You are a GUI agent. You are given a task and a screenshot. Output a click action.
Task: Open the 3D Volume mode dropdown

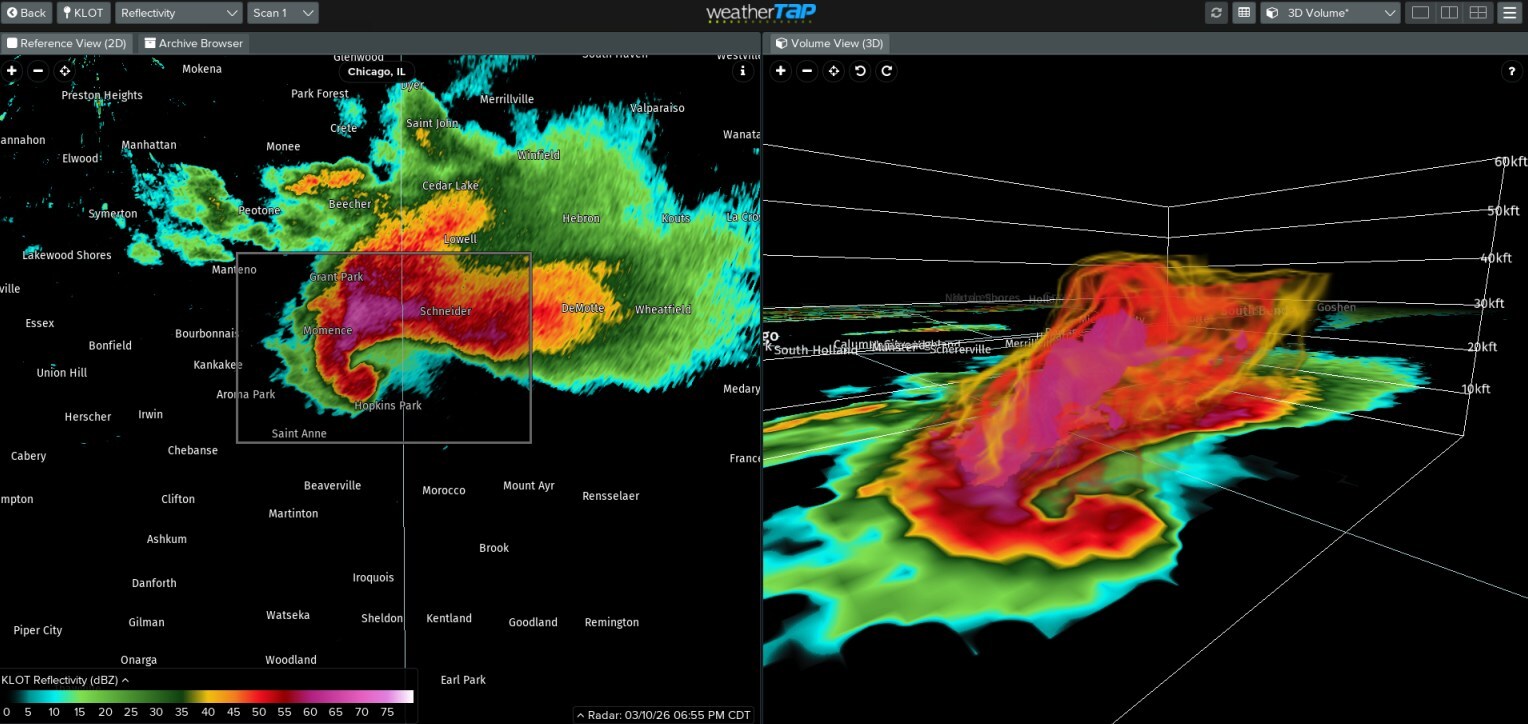[1330, 13]
